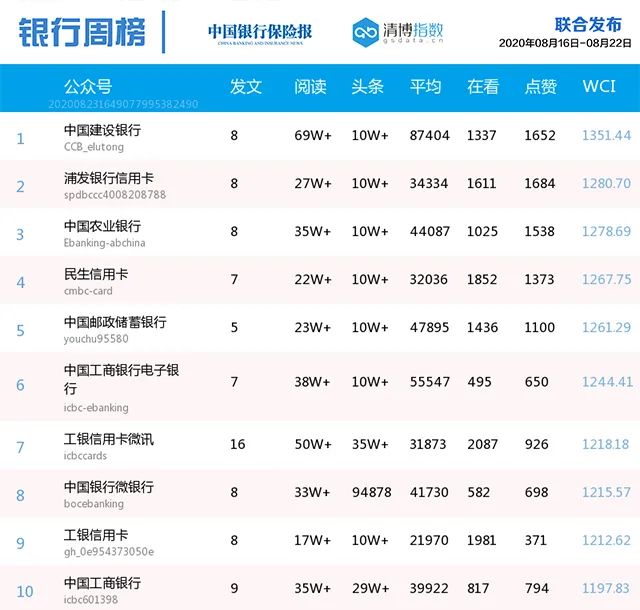
Task: Click WCI value 1278.69
Action: [607, 231]
